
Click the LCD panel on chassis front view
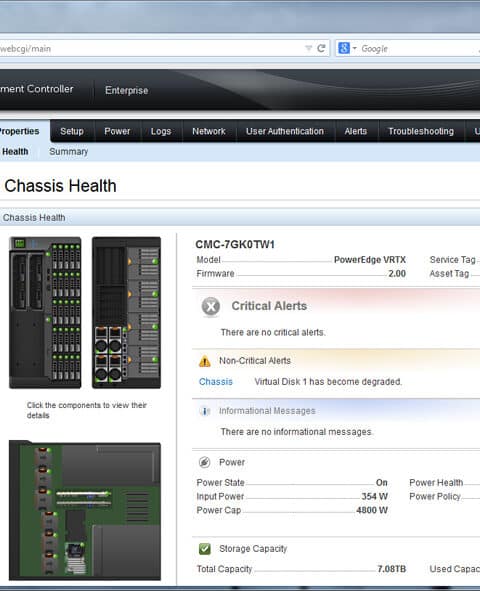coord(19,243)
